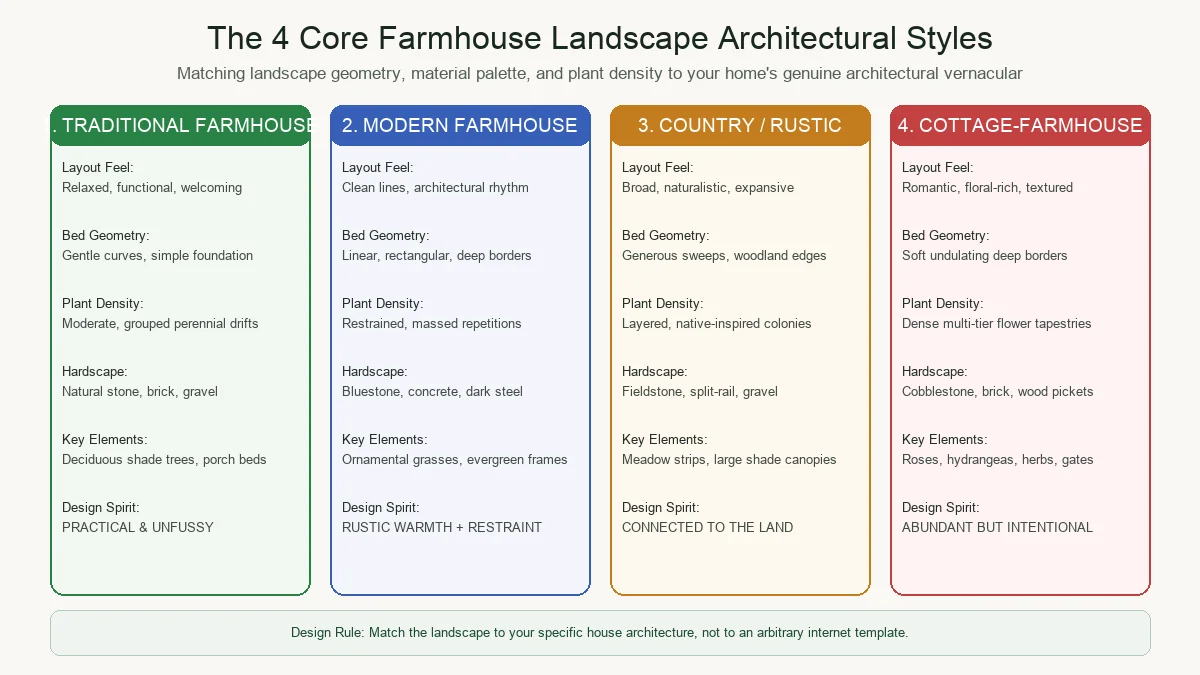Select the '3. COUNTRY / RUSTIC' orange header

pyautogui.click(x=741, y=125)
